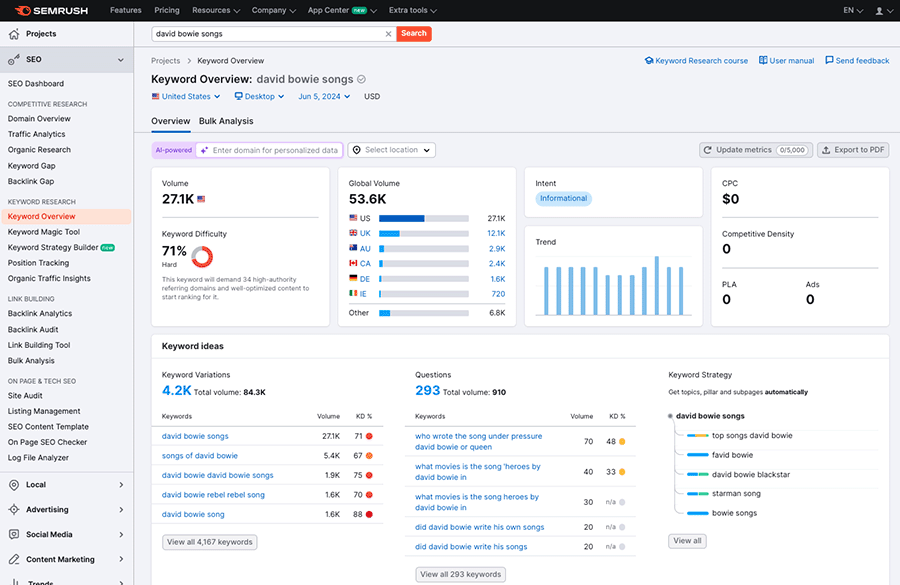Click the US volume bar in Global Volume
Image resolution: width=900 pixels, height=585 pixels.
coord(424,218)
